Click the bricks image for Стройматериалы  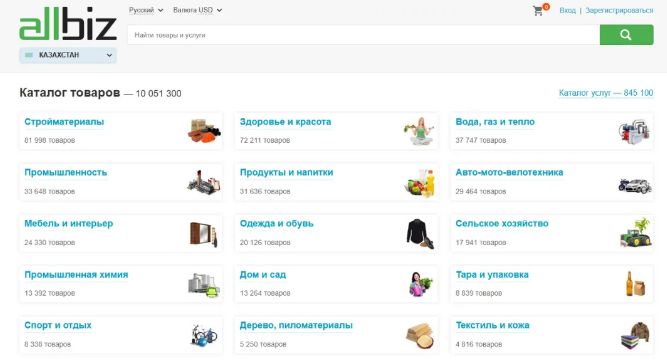click(x=204, y=131)
